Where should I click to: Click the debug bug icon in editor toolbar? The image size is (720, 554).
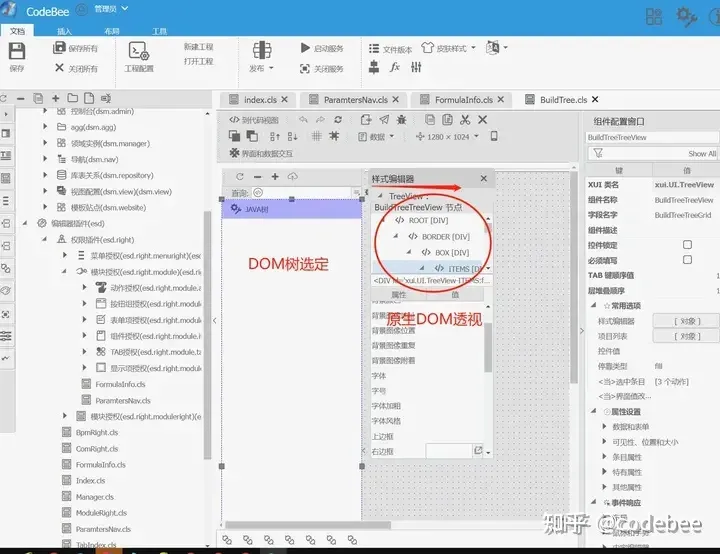pyautogui.click(x=404, y=119)
